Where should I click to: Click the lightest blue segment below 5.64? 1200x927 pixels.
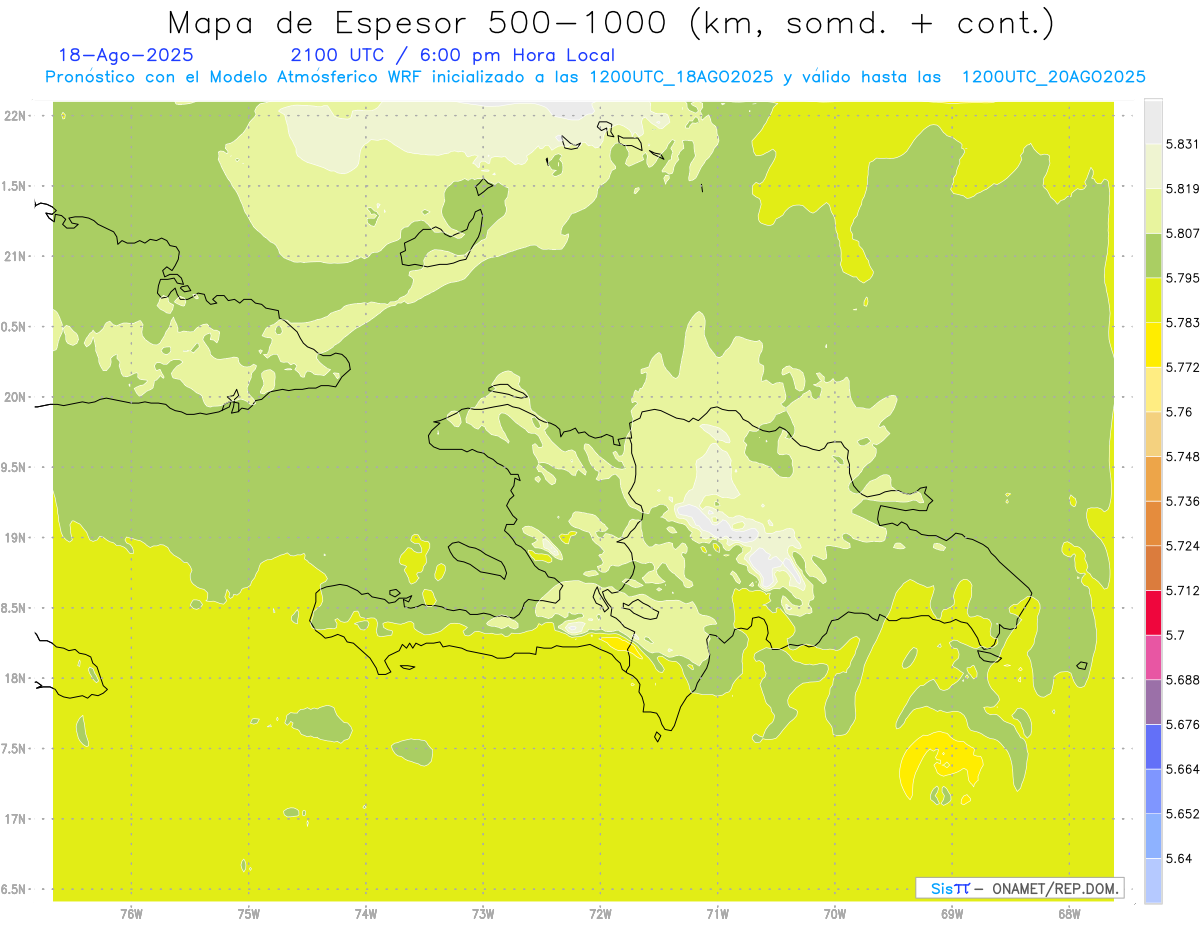[1153, 880]
